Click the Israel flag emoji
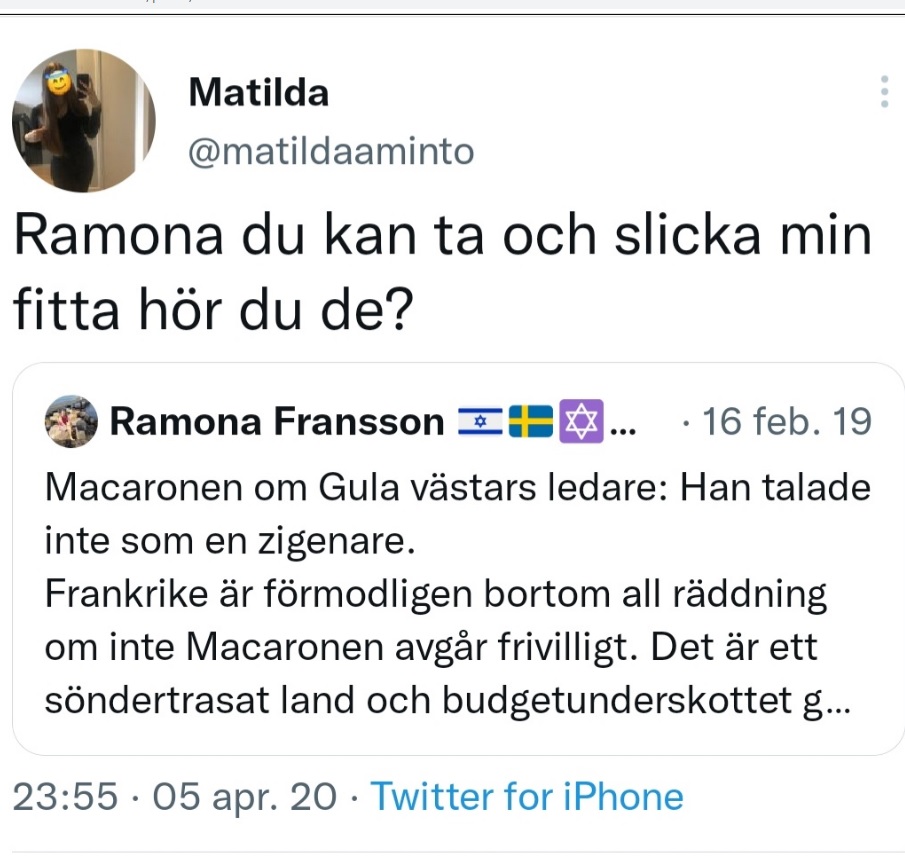905x857 pixels. coord(482,422)
